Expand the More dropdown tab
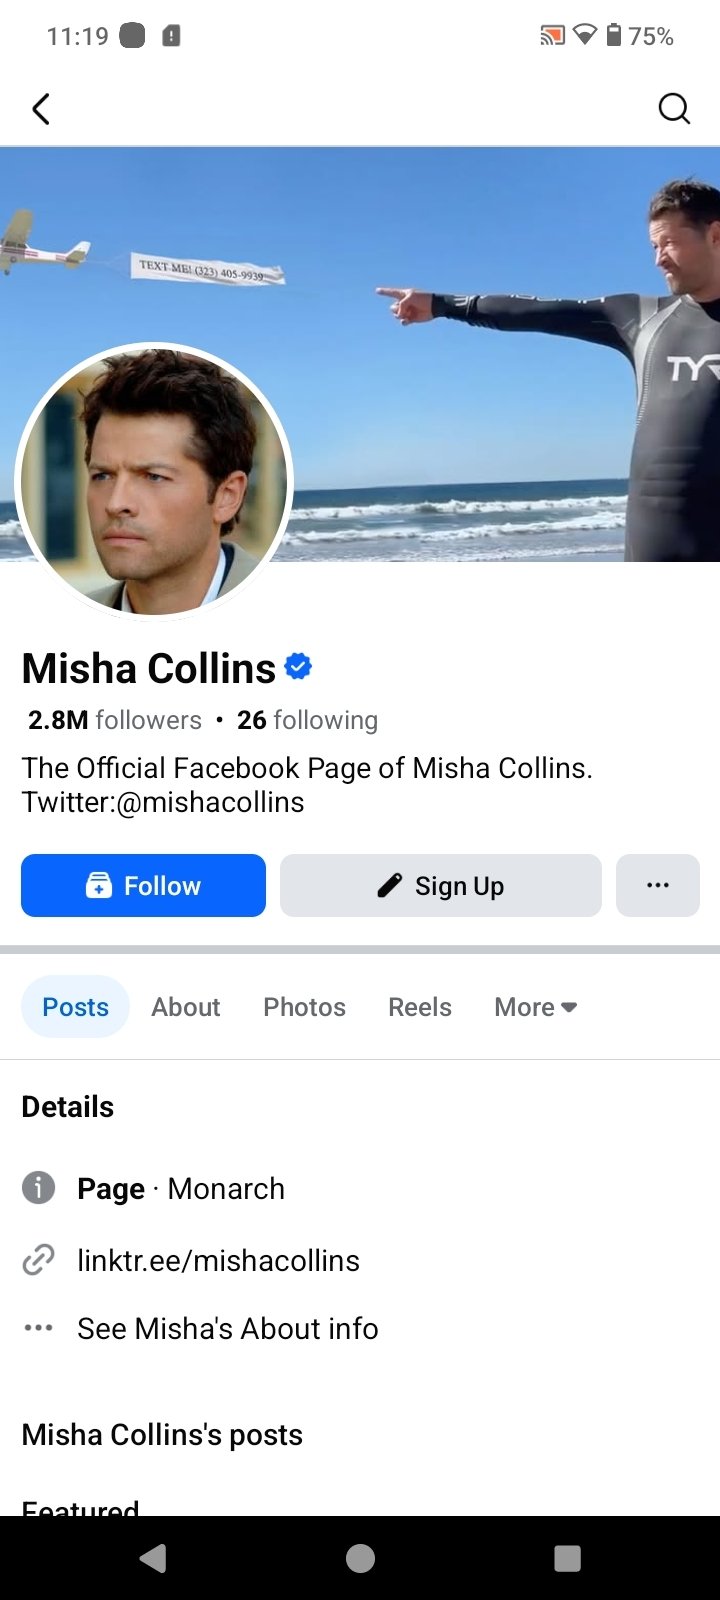The width and height of the screenshot is (720, 1600). click(535, 1007)
